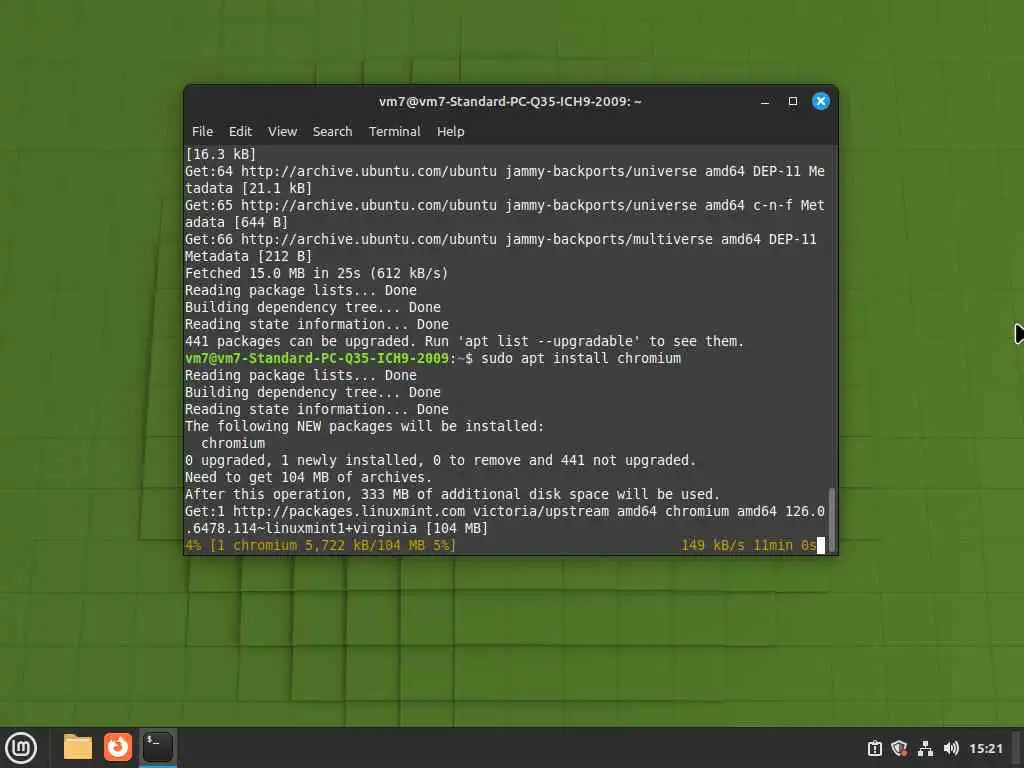Viewport: 1024px width, 768px height.
Task: Open the clipboard/notification tray icon
Action: point(874,748)
